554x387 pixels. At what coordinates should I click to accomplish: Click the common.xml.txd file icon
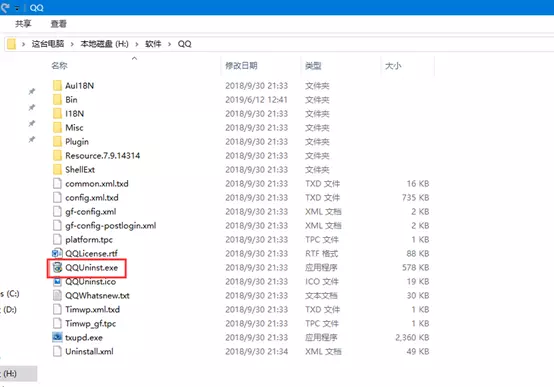57,183
